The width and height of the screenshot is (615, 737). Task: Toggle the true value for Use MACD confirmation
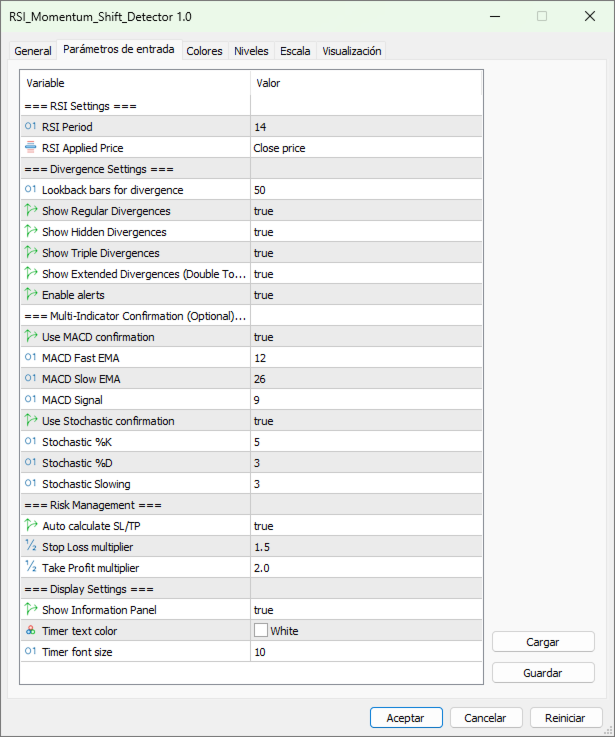366,337
